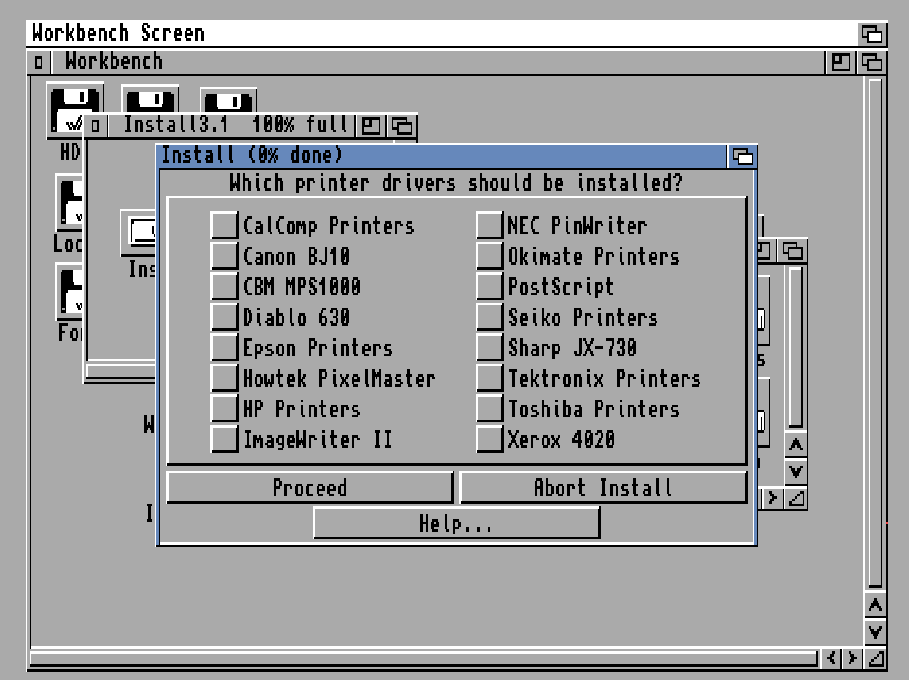Click the Workbench window zoom gadget
The image size is (909, 680).
(841, 61)
